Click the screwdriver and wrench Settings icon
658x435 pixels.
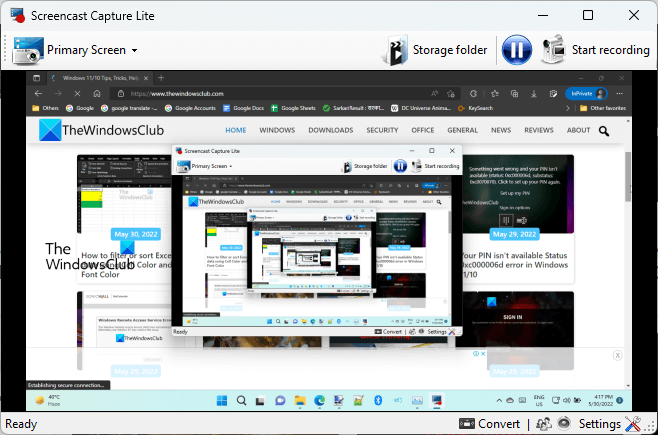pyautogui.click(x=633, y=424)
